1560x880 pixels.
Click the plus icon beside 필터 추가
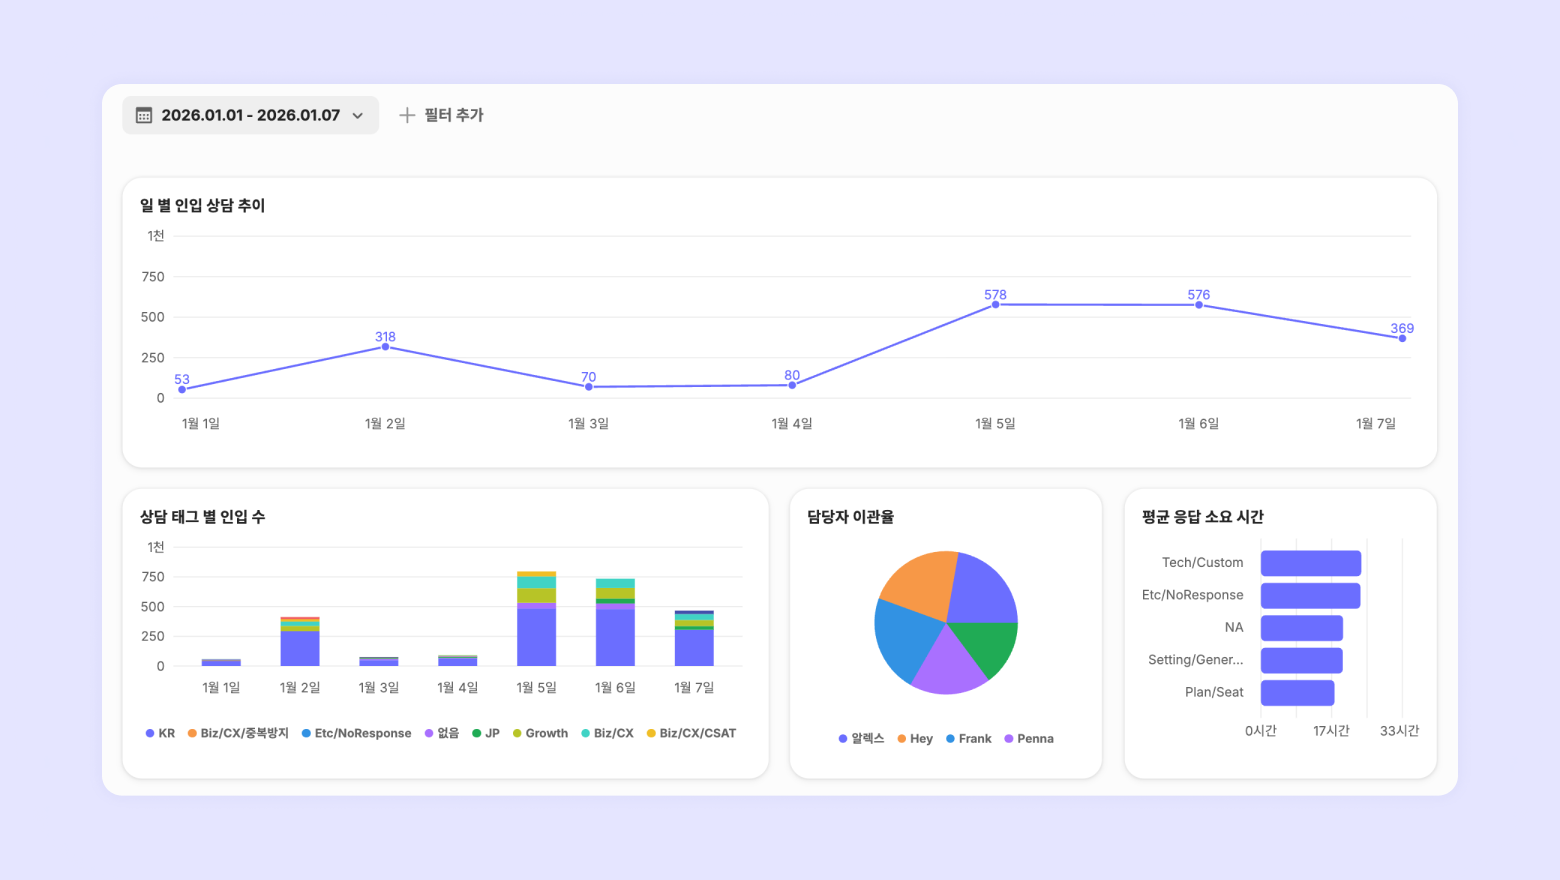click(x=407, y=115)
